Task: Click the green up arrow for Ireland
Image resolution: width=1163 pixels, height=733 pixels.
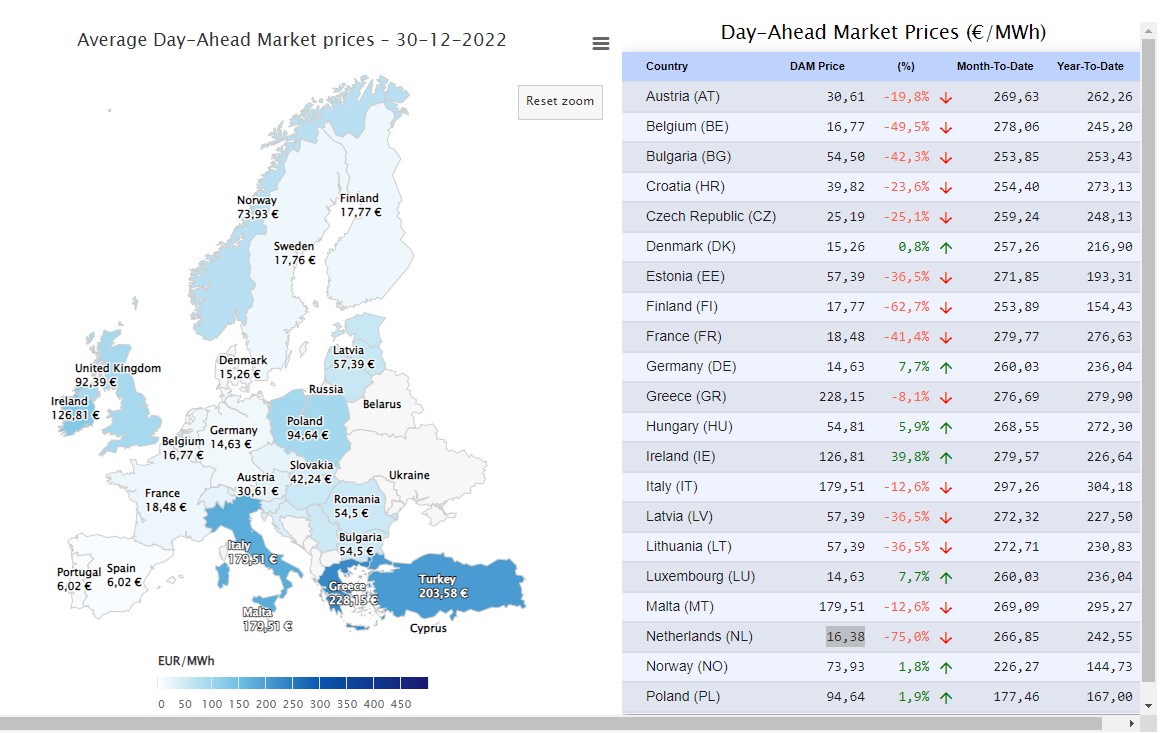Action: [x=945, y=457]
